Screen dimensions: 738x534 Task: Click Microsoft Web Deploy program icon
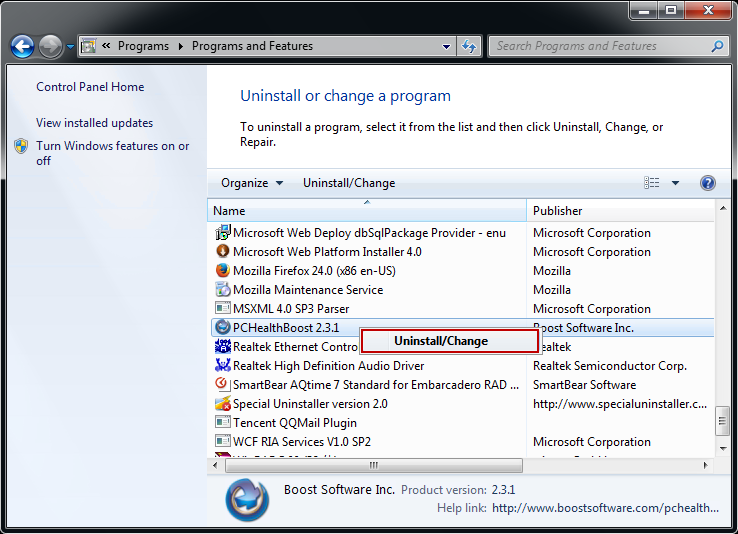[223, 232]
